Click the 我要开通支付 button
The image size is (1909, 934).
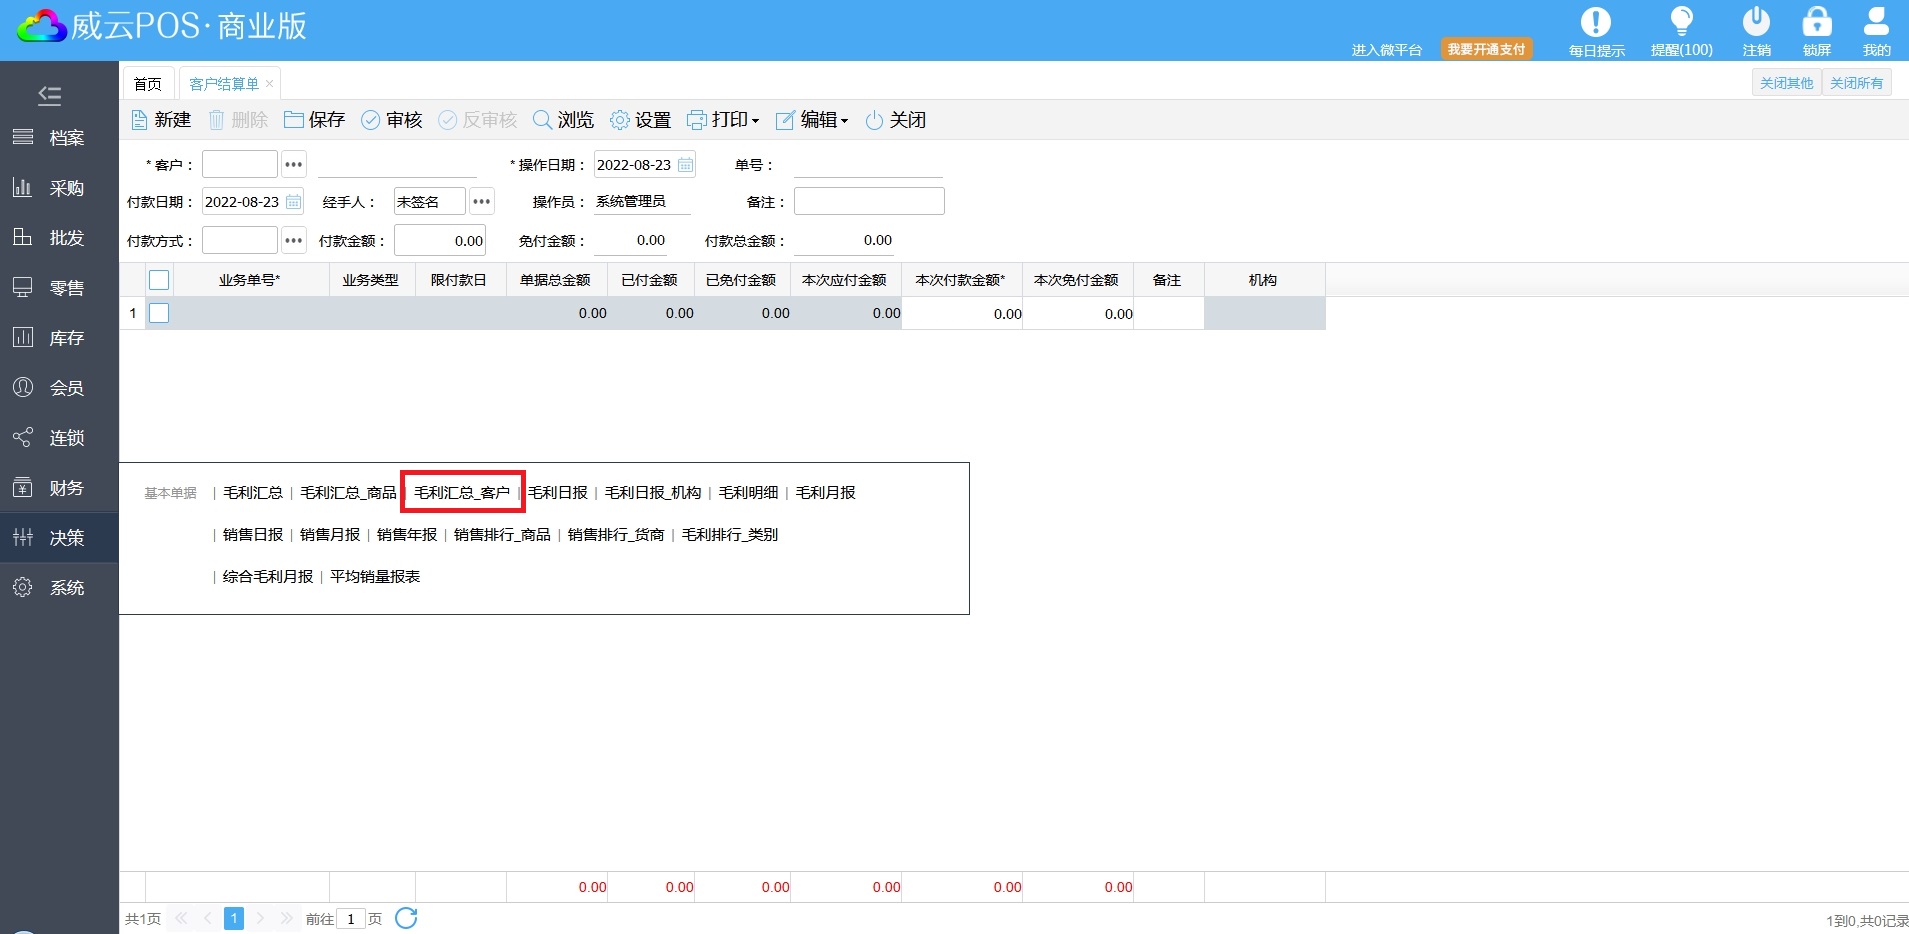point(1486,49)
